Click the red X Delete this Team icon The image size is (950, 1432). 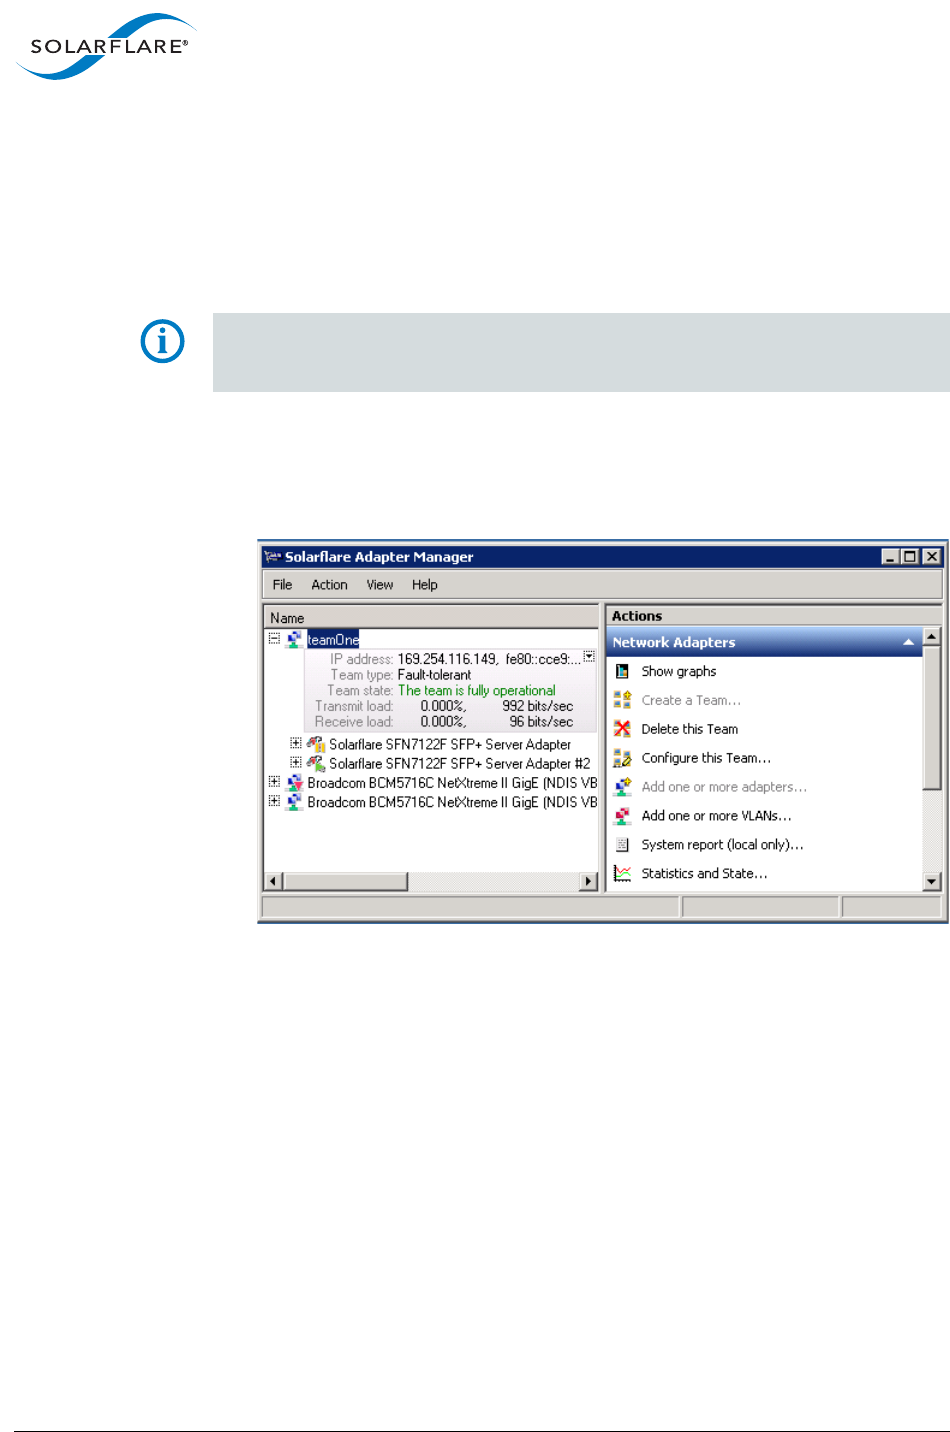click(622, 729)
